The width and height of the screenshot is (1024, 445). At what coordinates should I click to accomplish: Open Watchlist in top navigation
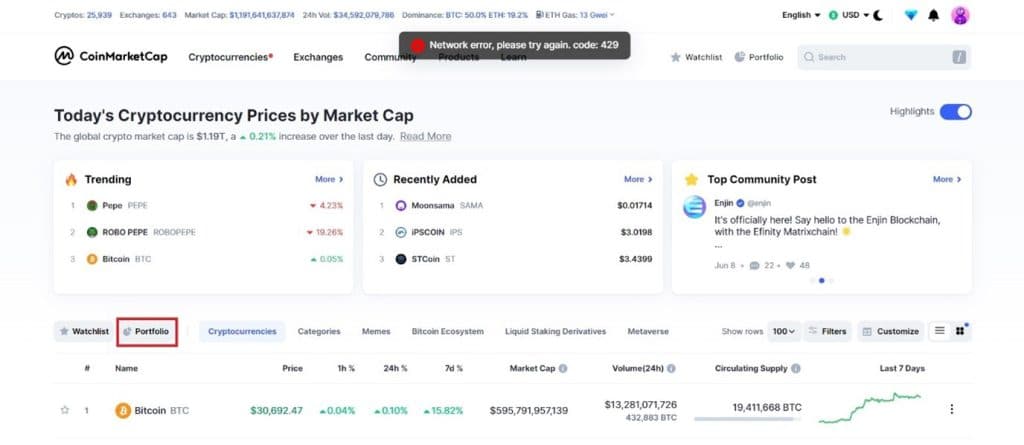(696, 57)
